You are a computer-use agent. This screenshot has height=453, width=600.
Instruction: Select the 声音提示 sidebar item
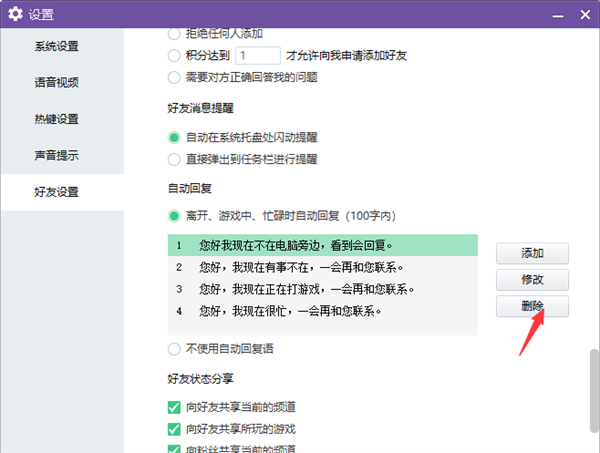pyautogui.click(x=56, y=155)
